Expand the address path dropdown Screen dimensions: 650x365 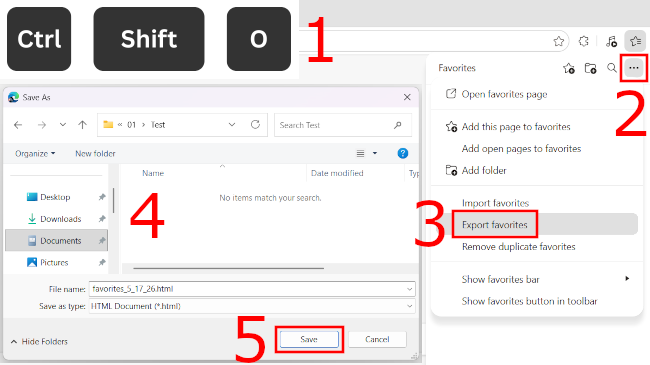click(232, 125)
